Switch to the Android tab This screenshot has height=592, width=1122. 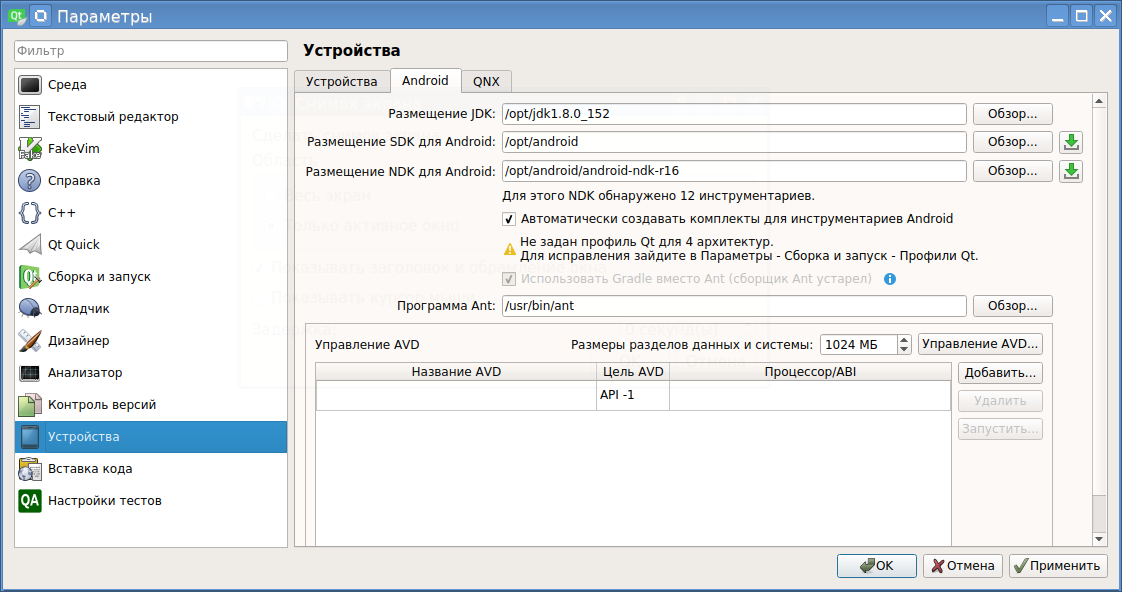click(x=425, y=81)
